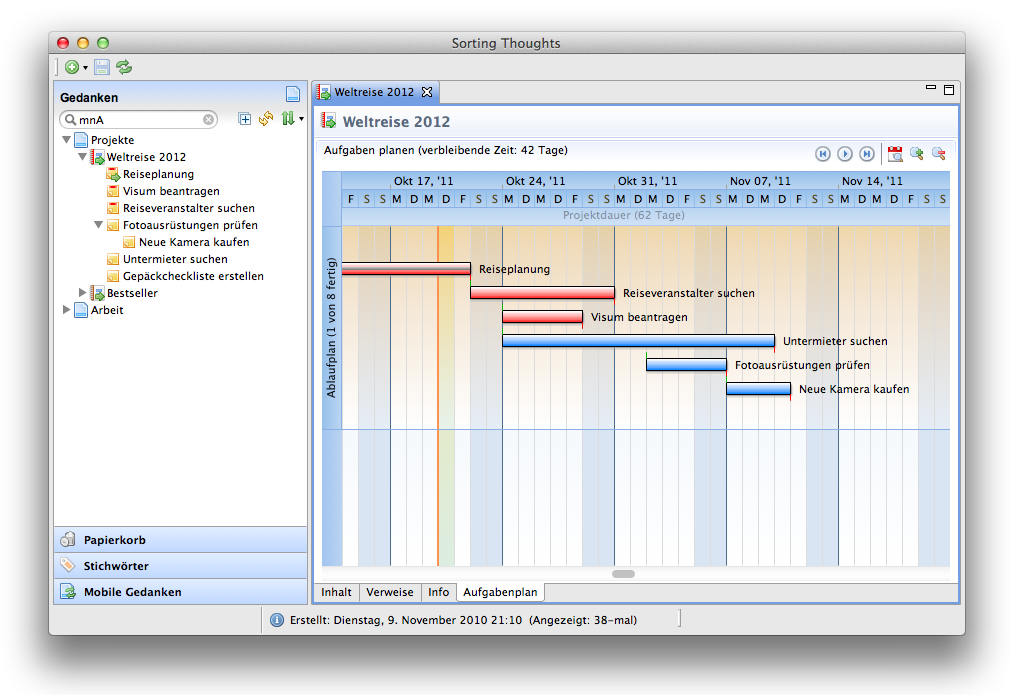Jump to the last task in the timeline
1010x695 pixels.
[867, 153]
